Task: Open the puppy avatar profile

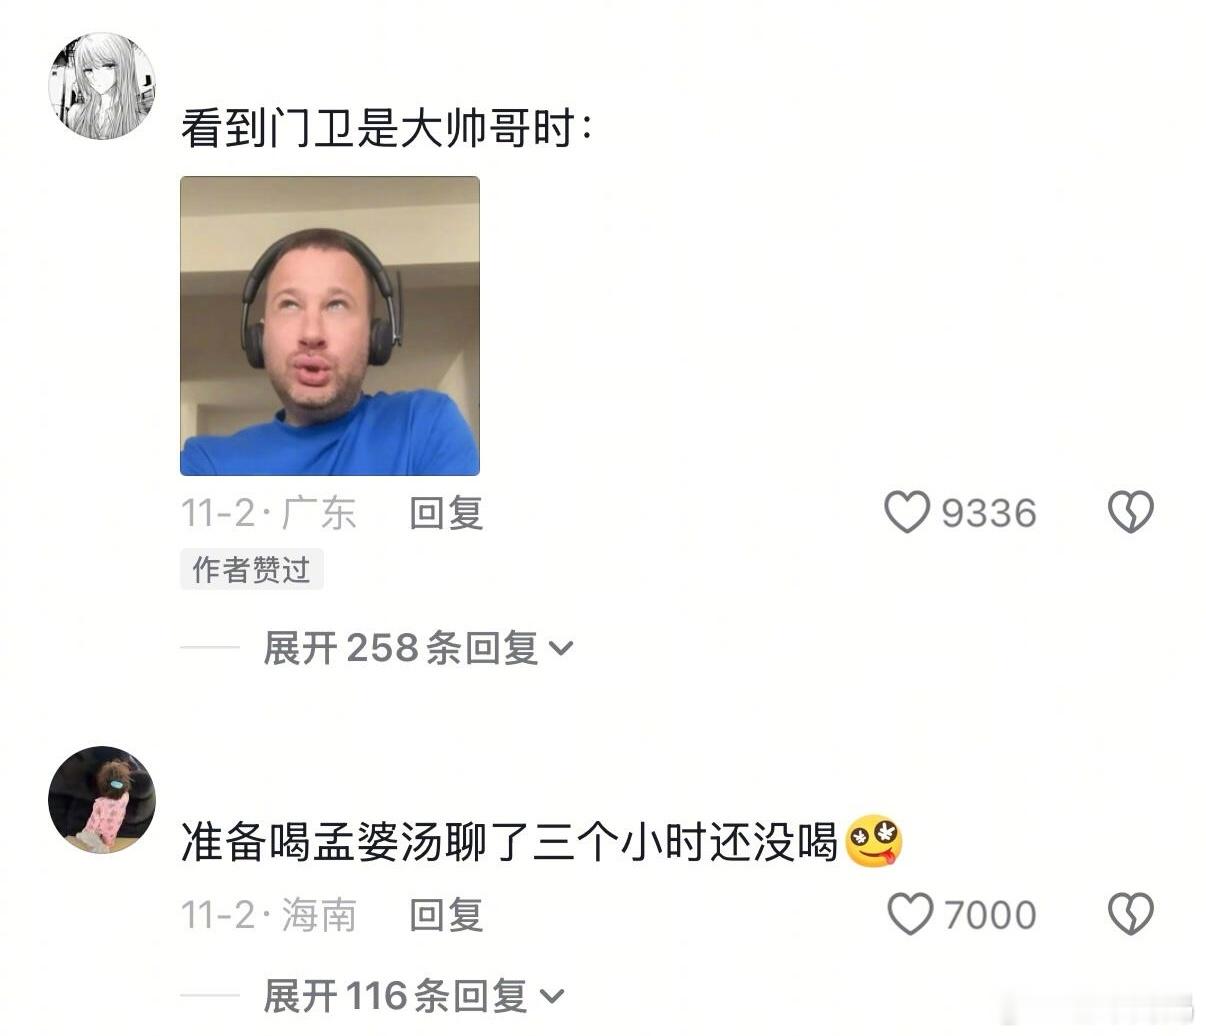Action: coord(102,800)
